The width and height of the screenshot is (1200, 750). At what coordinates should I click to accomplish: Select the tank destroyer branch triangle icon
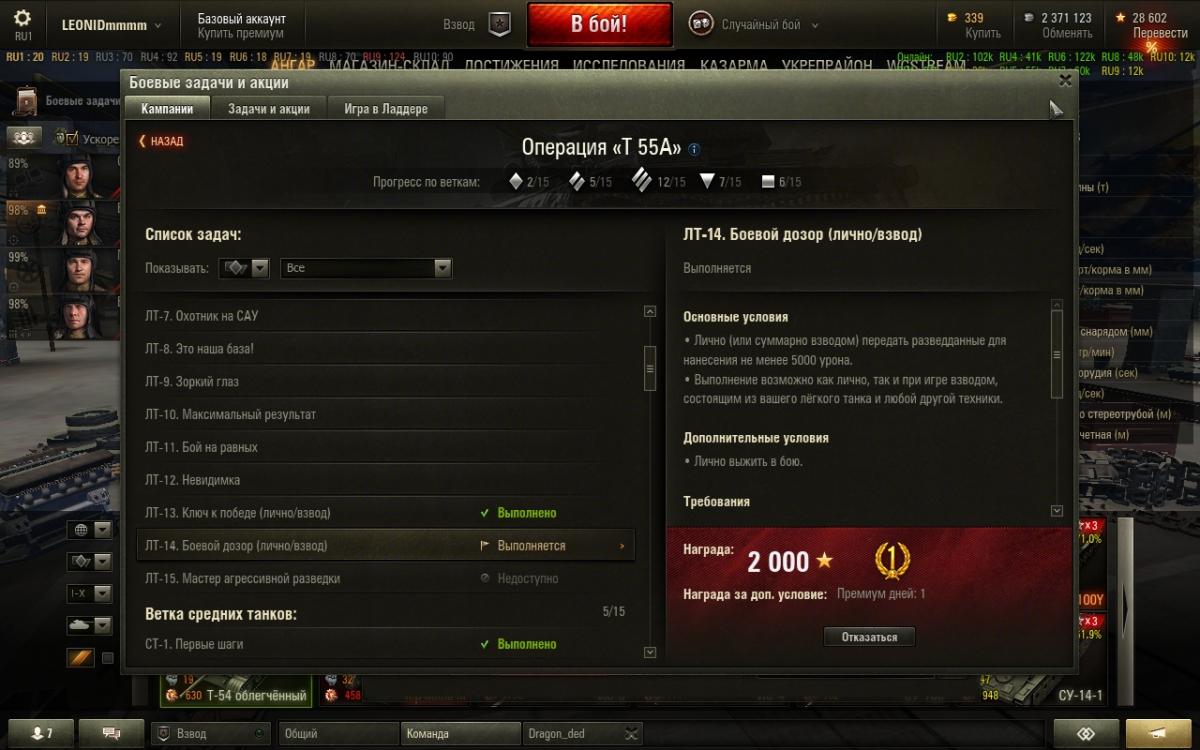click(x=707, y=182)
